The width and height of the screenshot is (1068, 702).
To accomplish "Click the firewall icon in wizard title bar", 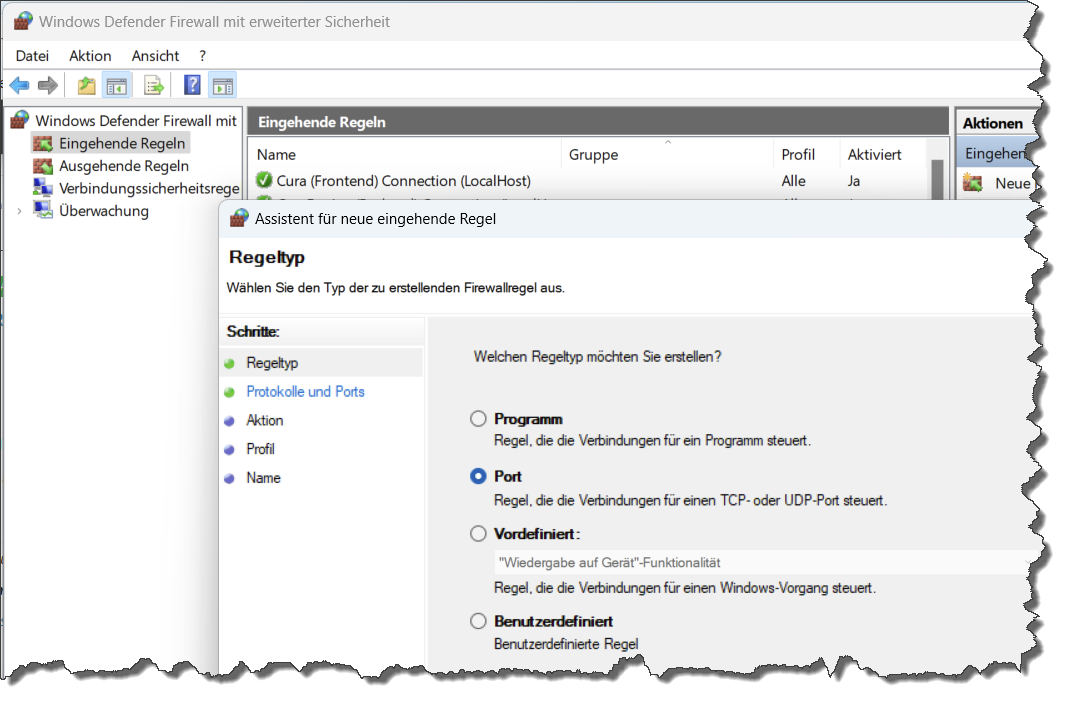I will point(239,218).
